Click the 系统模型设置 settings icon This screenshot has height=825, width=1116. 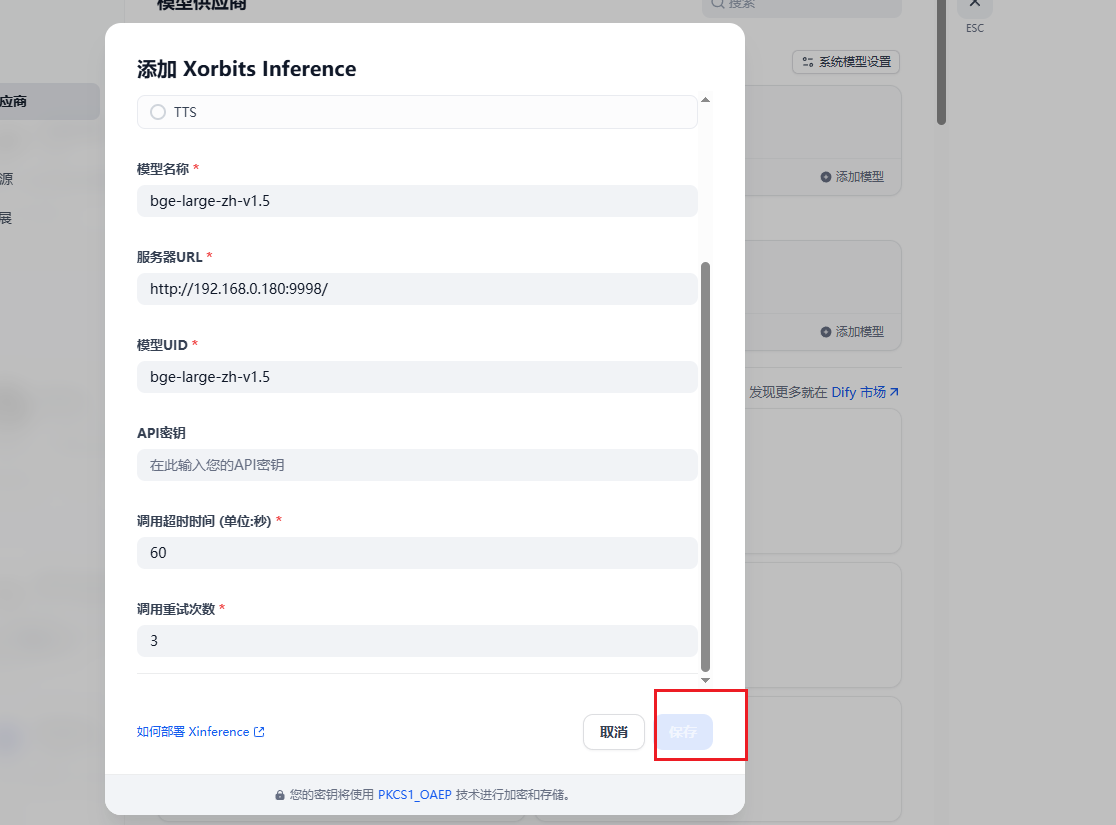tap(808, 62)
